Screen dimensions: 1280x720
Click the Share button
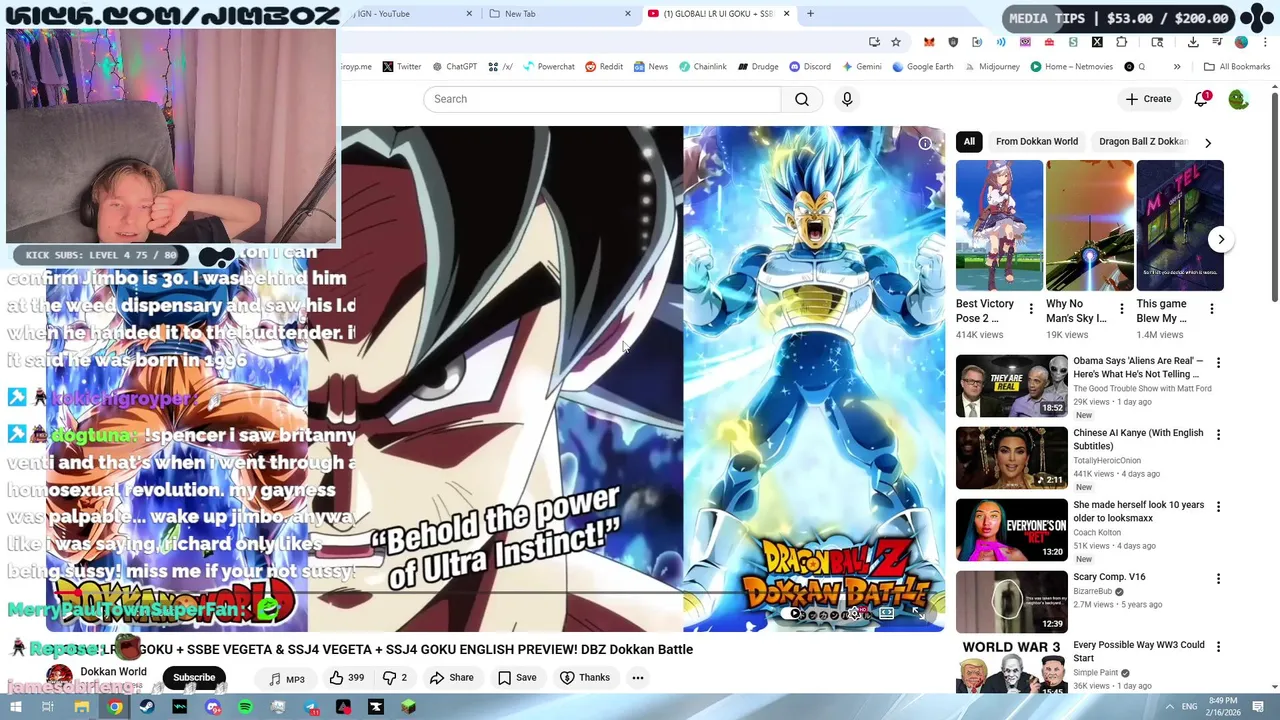click(x=452, y=678)
